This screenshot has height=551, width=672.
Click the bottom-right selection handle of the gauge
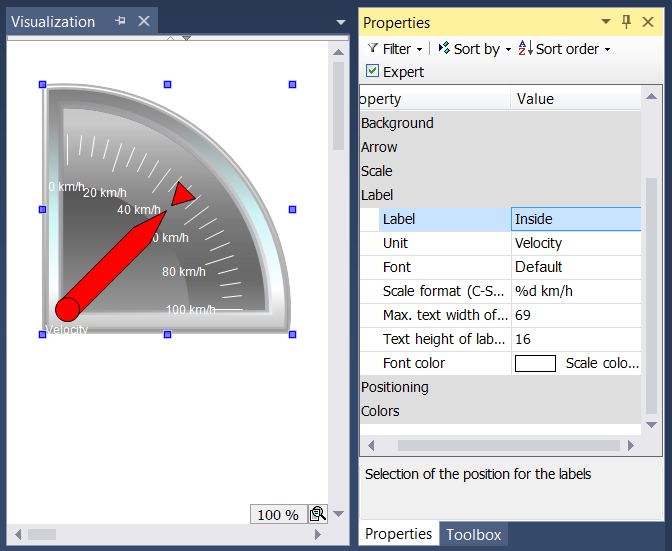(x=292, y=334)
